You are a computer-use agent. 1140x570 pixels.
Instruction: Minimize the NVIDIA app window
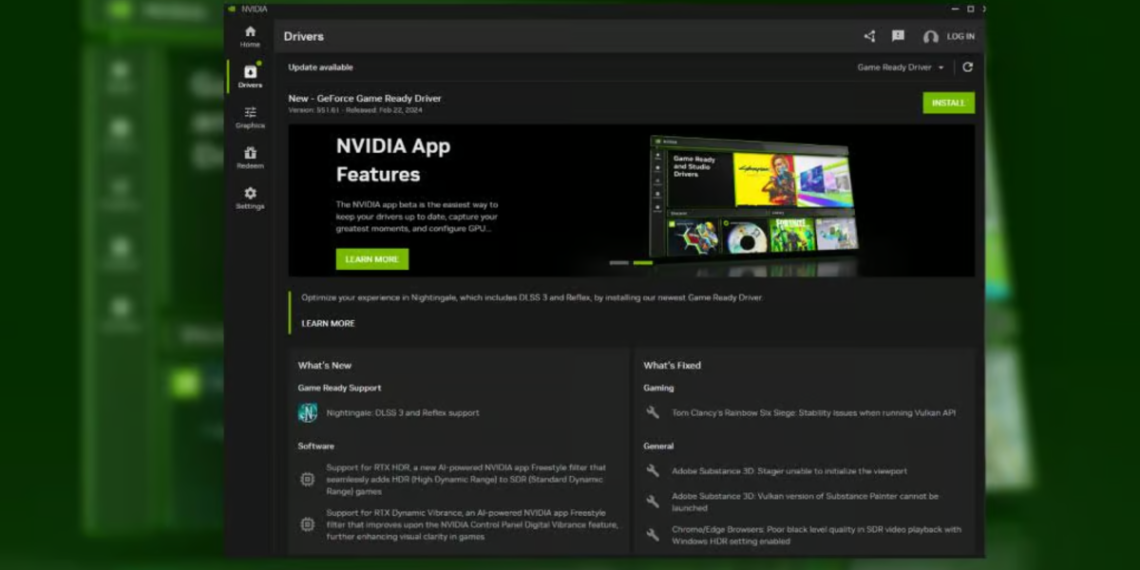tap(955, 9)
